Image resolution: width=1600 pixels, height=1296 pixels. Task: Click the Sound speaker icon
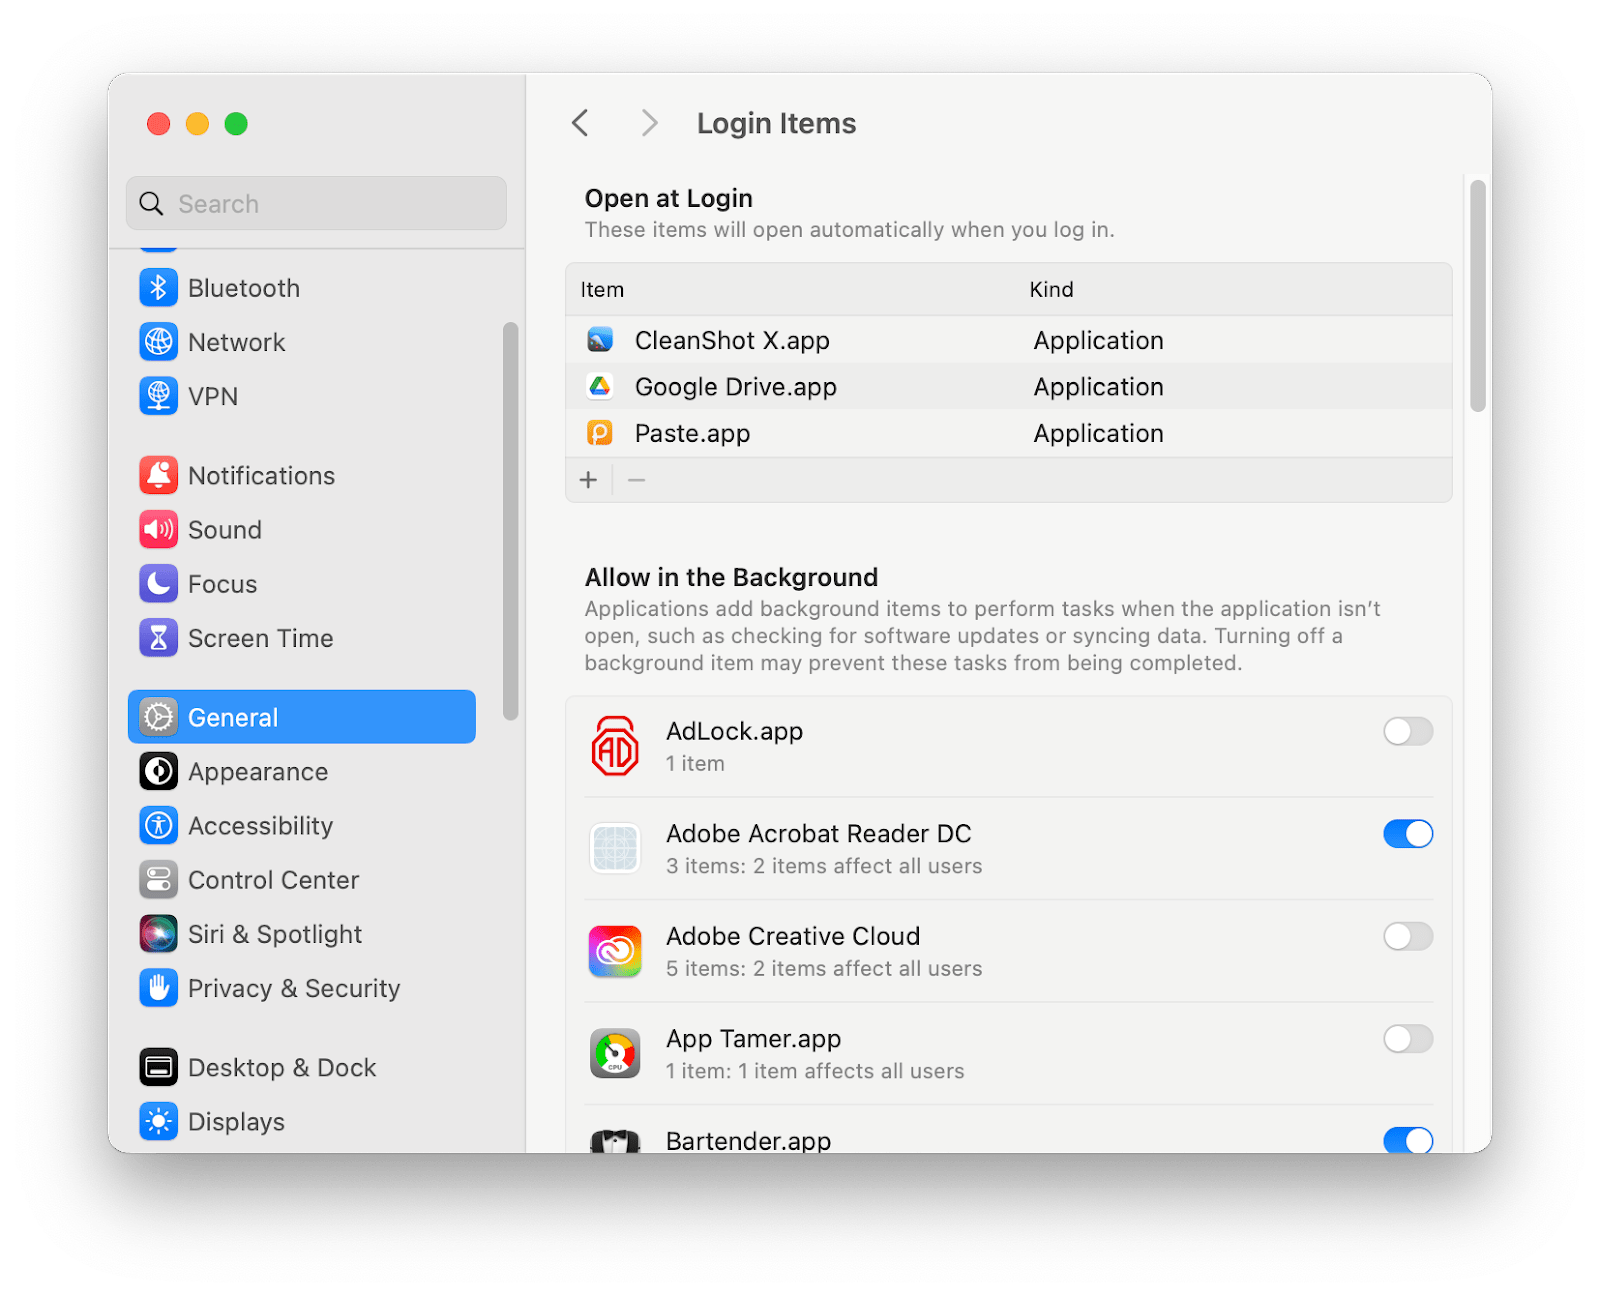point(158,529)
